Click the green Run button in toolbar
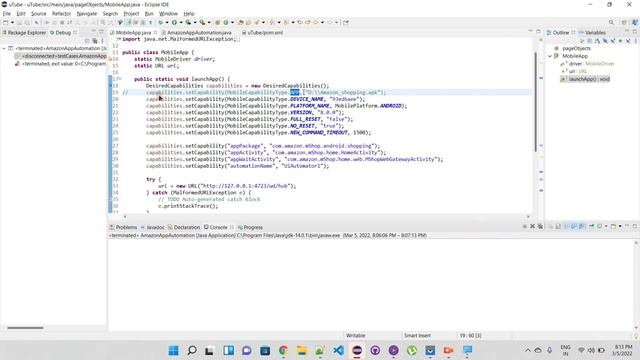 174,22
